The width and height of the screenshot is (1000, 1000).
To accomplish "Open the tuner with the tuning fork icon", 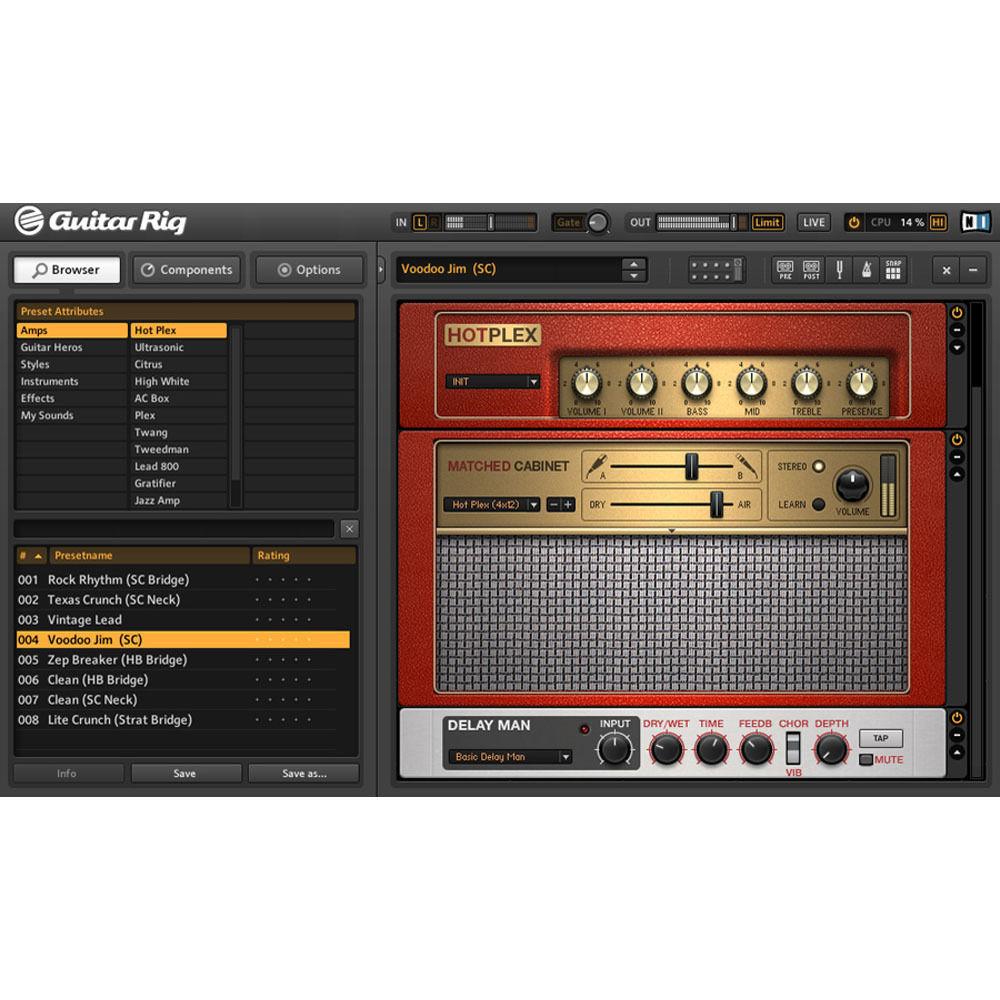I will pyautogui.click(x=840, y=269).
